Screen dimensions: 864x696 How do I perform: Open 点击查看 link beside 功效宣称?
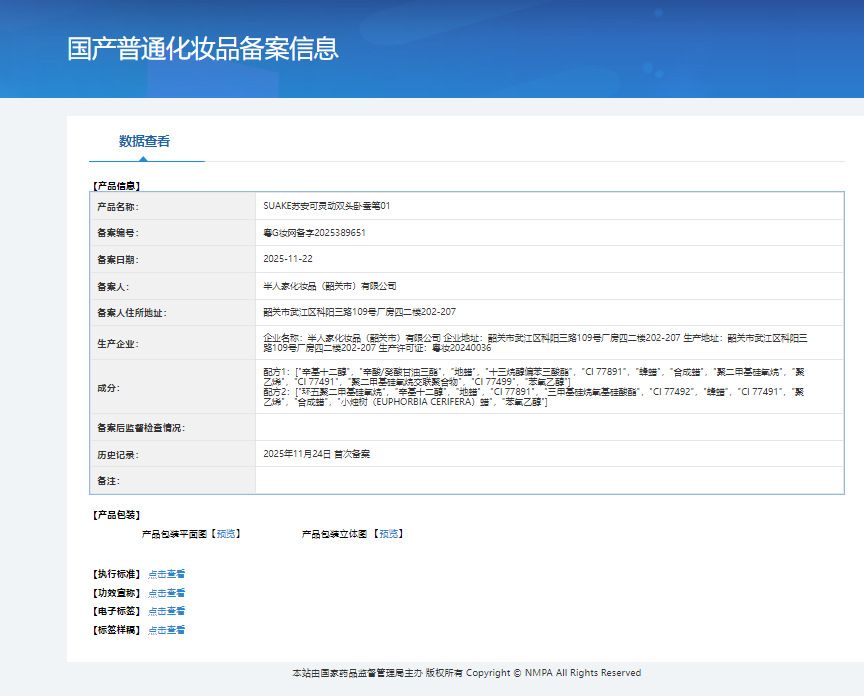pos(166,592)
